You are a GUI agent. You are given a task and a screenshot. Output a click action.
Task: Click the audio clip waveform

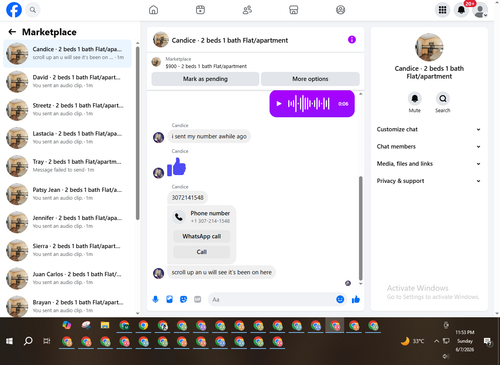coord(309,104)
